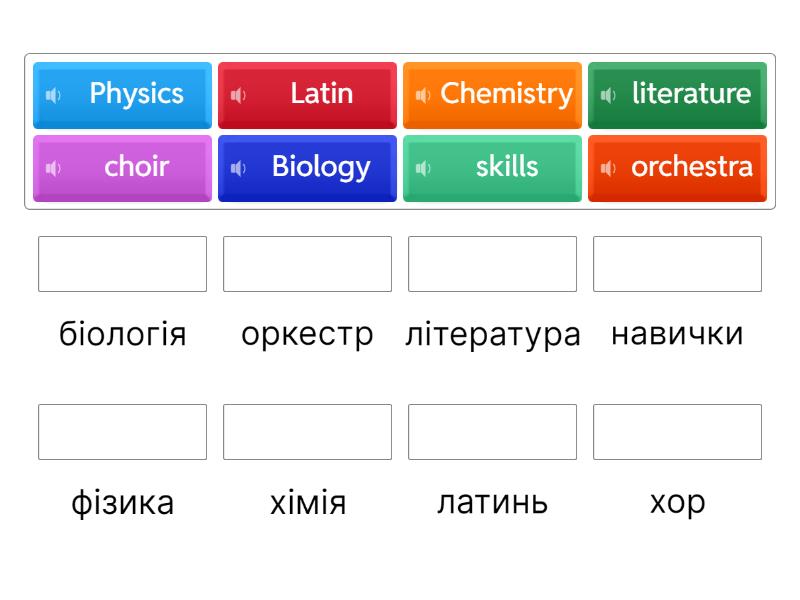Choose the drop slot above латинь
Viewport: 800px width, 600px height.
click(x=492, y=432)
